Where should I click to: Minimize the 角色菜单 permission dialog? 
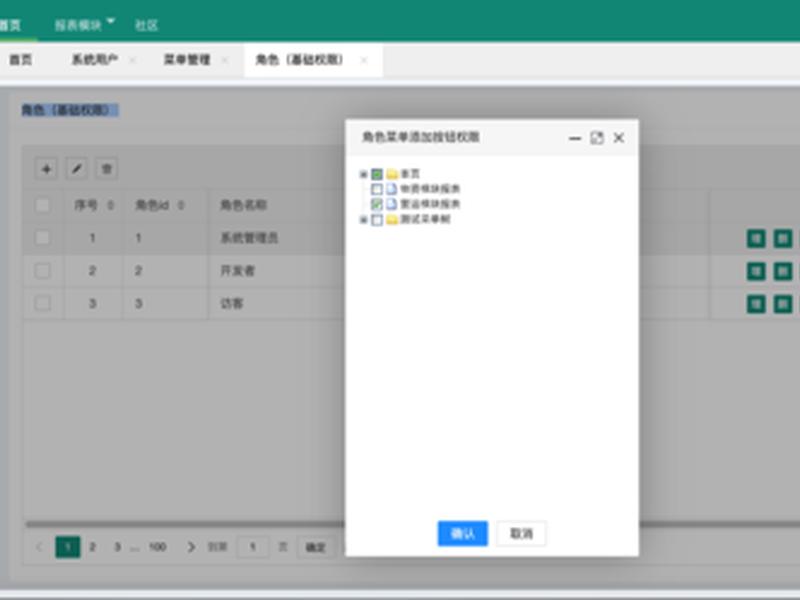(x=574, y=138)
